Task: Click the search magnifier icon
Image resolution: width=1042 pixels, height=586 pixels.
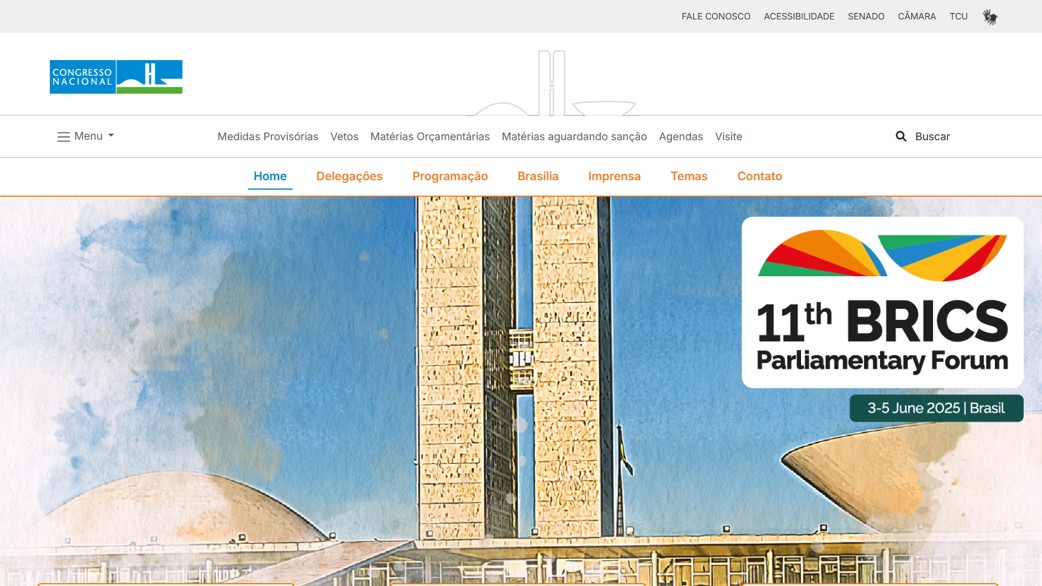Action: tap(900, 136)
